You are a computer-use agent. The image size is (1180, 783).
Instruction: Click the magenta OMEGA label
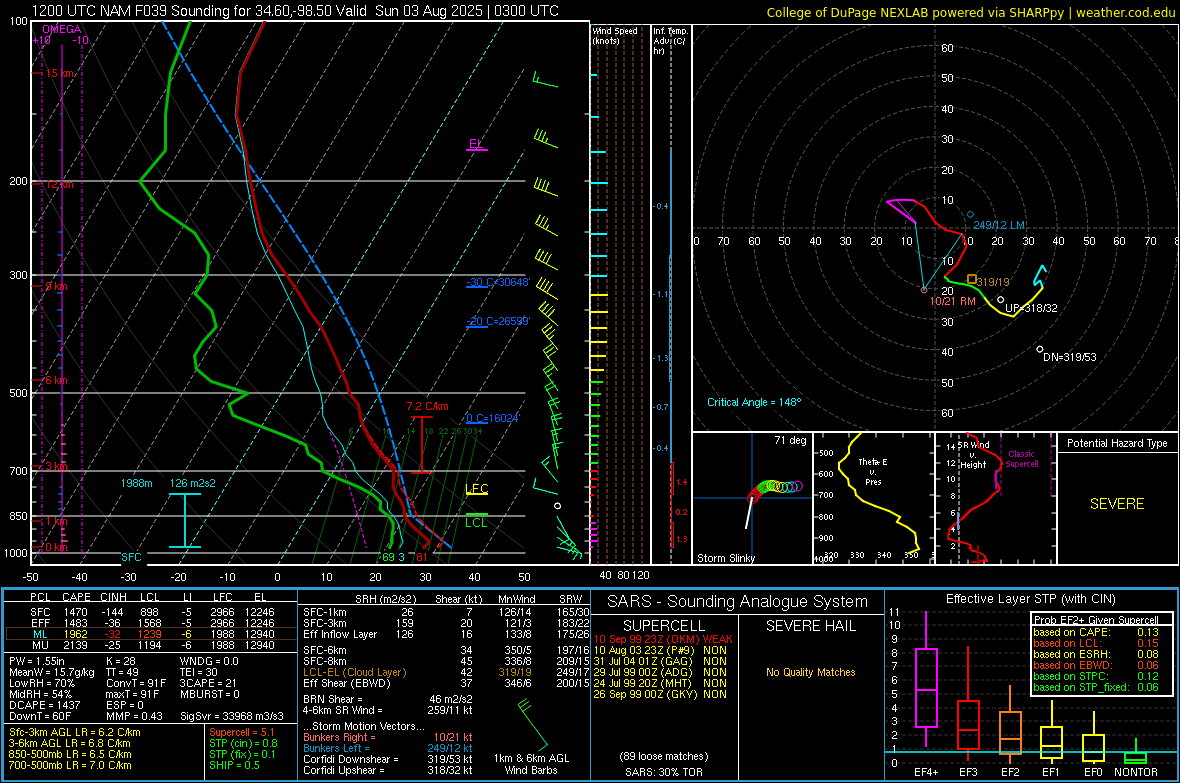pyautogui.click(x=62, y=29)
